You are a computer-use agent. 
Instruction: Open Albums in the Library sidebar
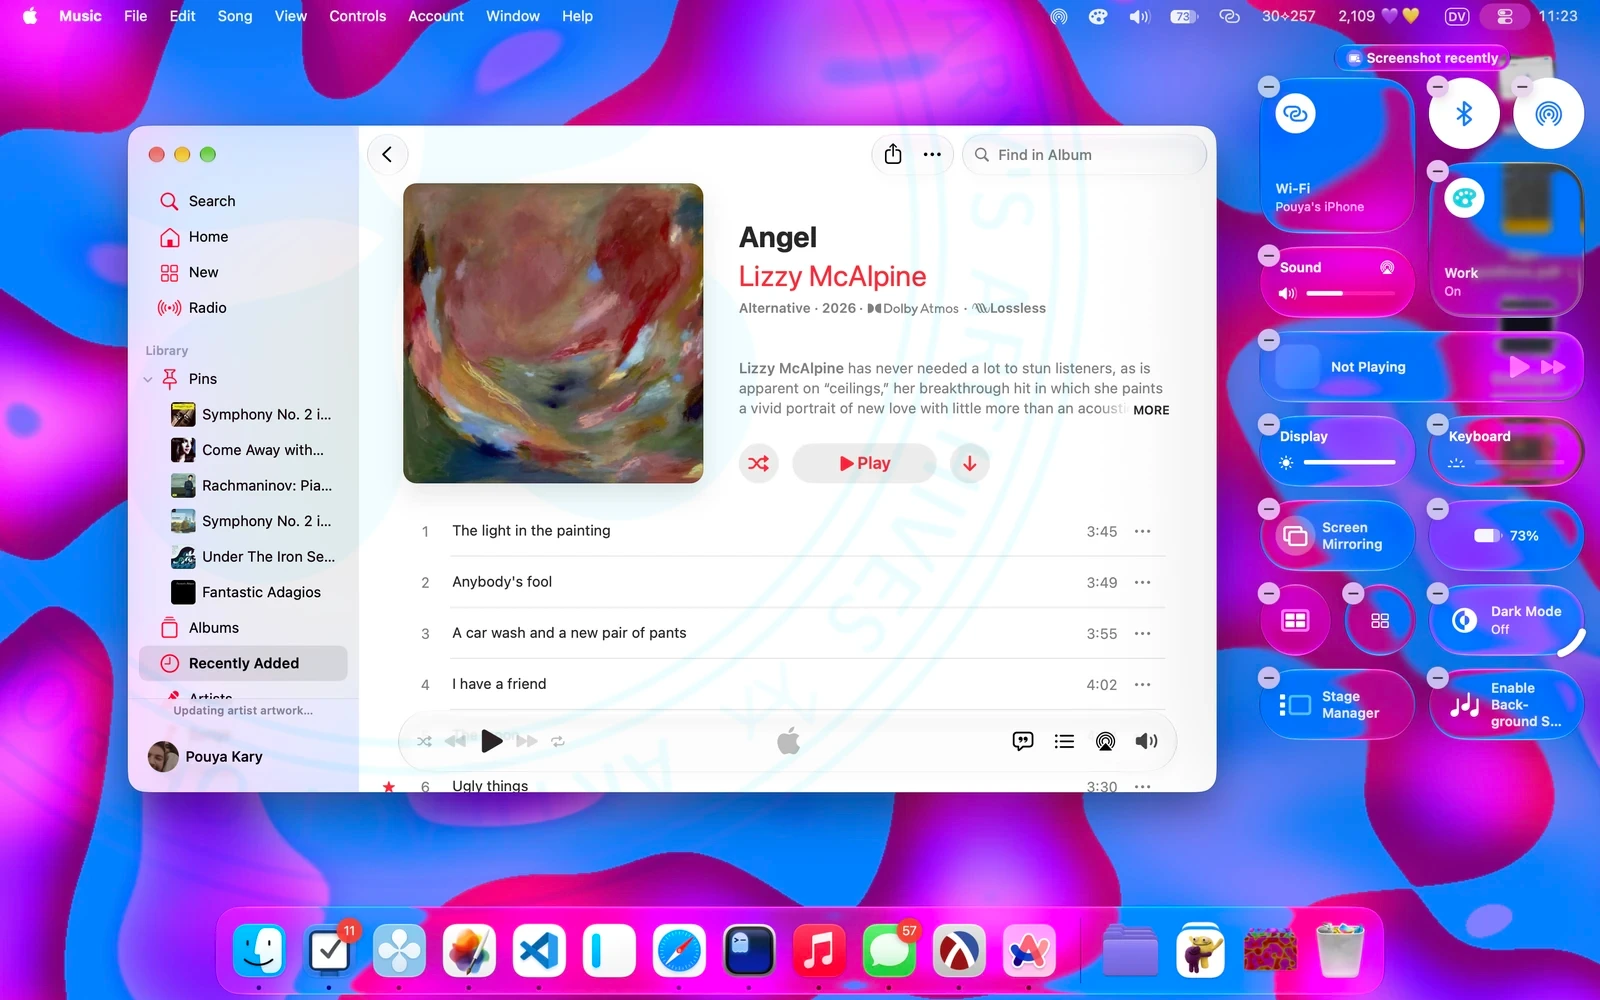click(243, 628)
